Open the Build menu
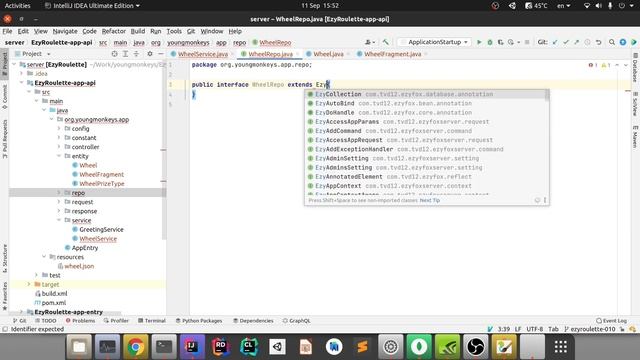 [x=138, y=31]
